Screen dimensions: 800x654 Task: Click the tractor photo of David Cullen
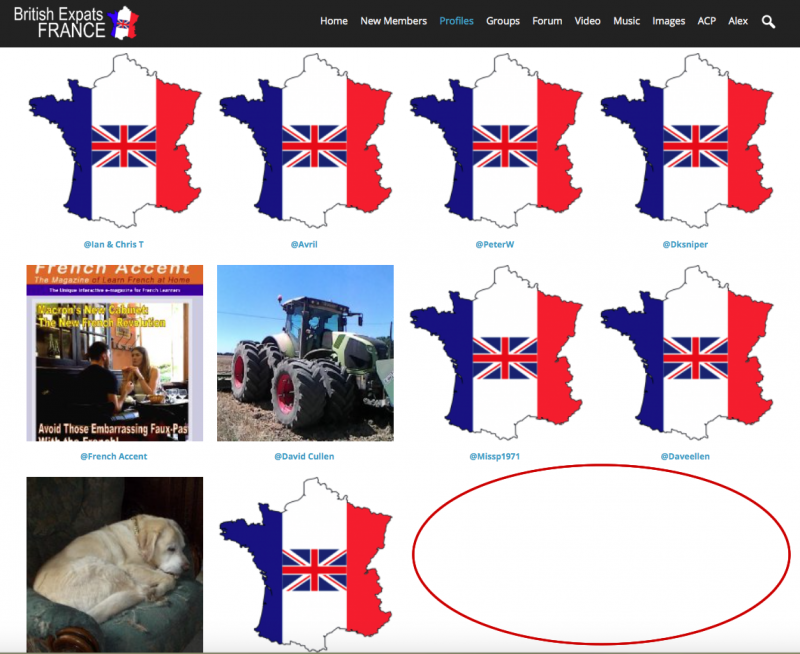pyautogui.click(x=305, y=353)
